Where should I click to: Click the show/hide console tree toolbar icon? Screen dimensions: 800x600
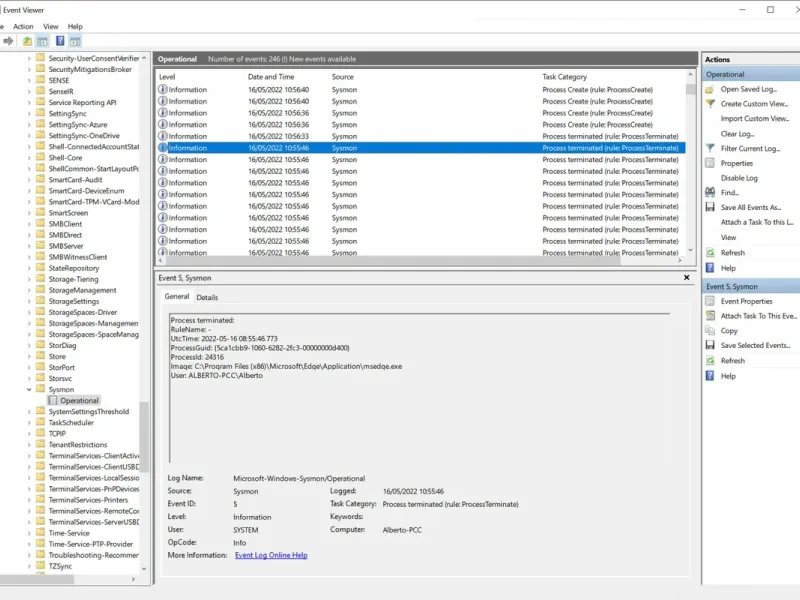click(x=42, y=41)
